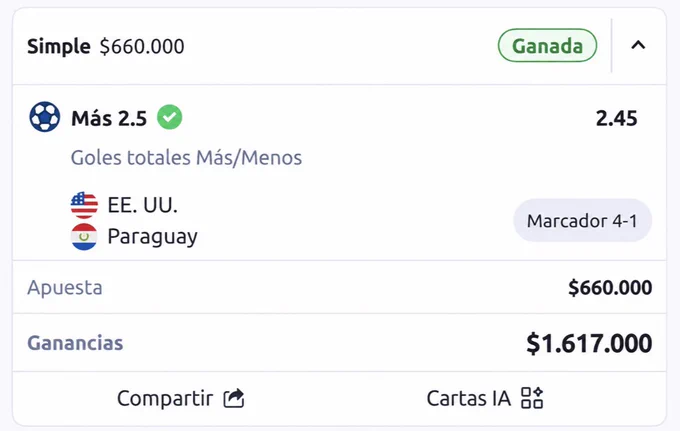Select the Paraguay team name
This screenshot has height=431, width=680.
point(153,237)
